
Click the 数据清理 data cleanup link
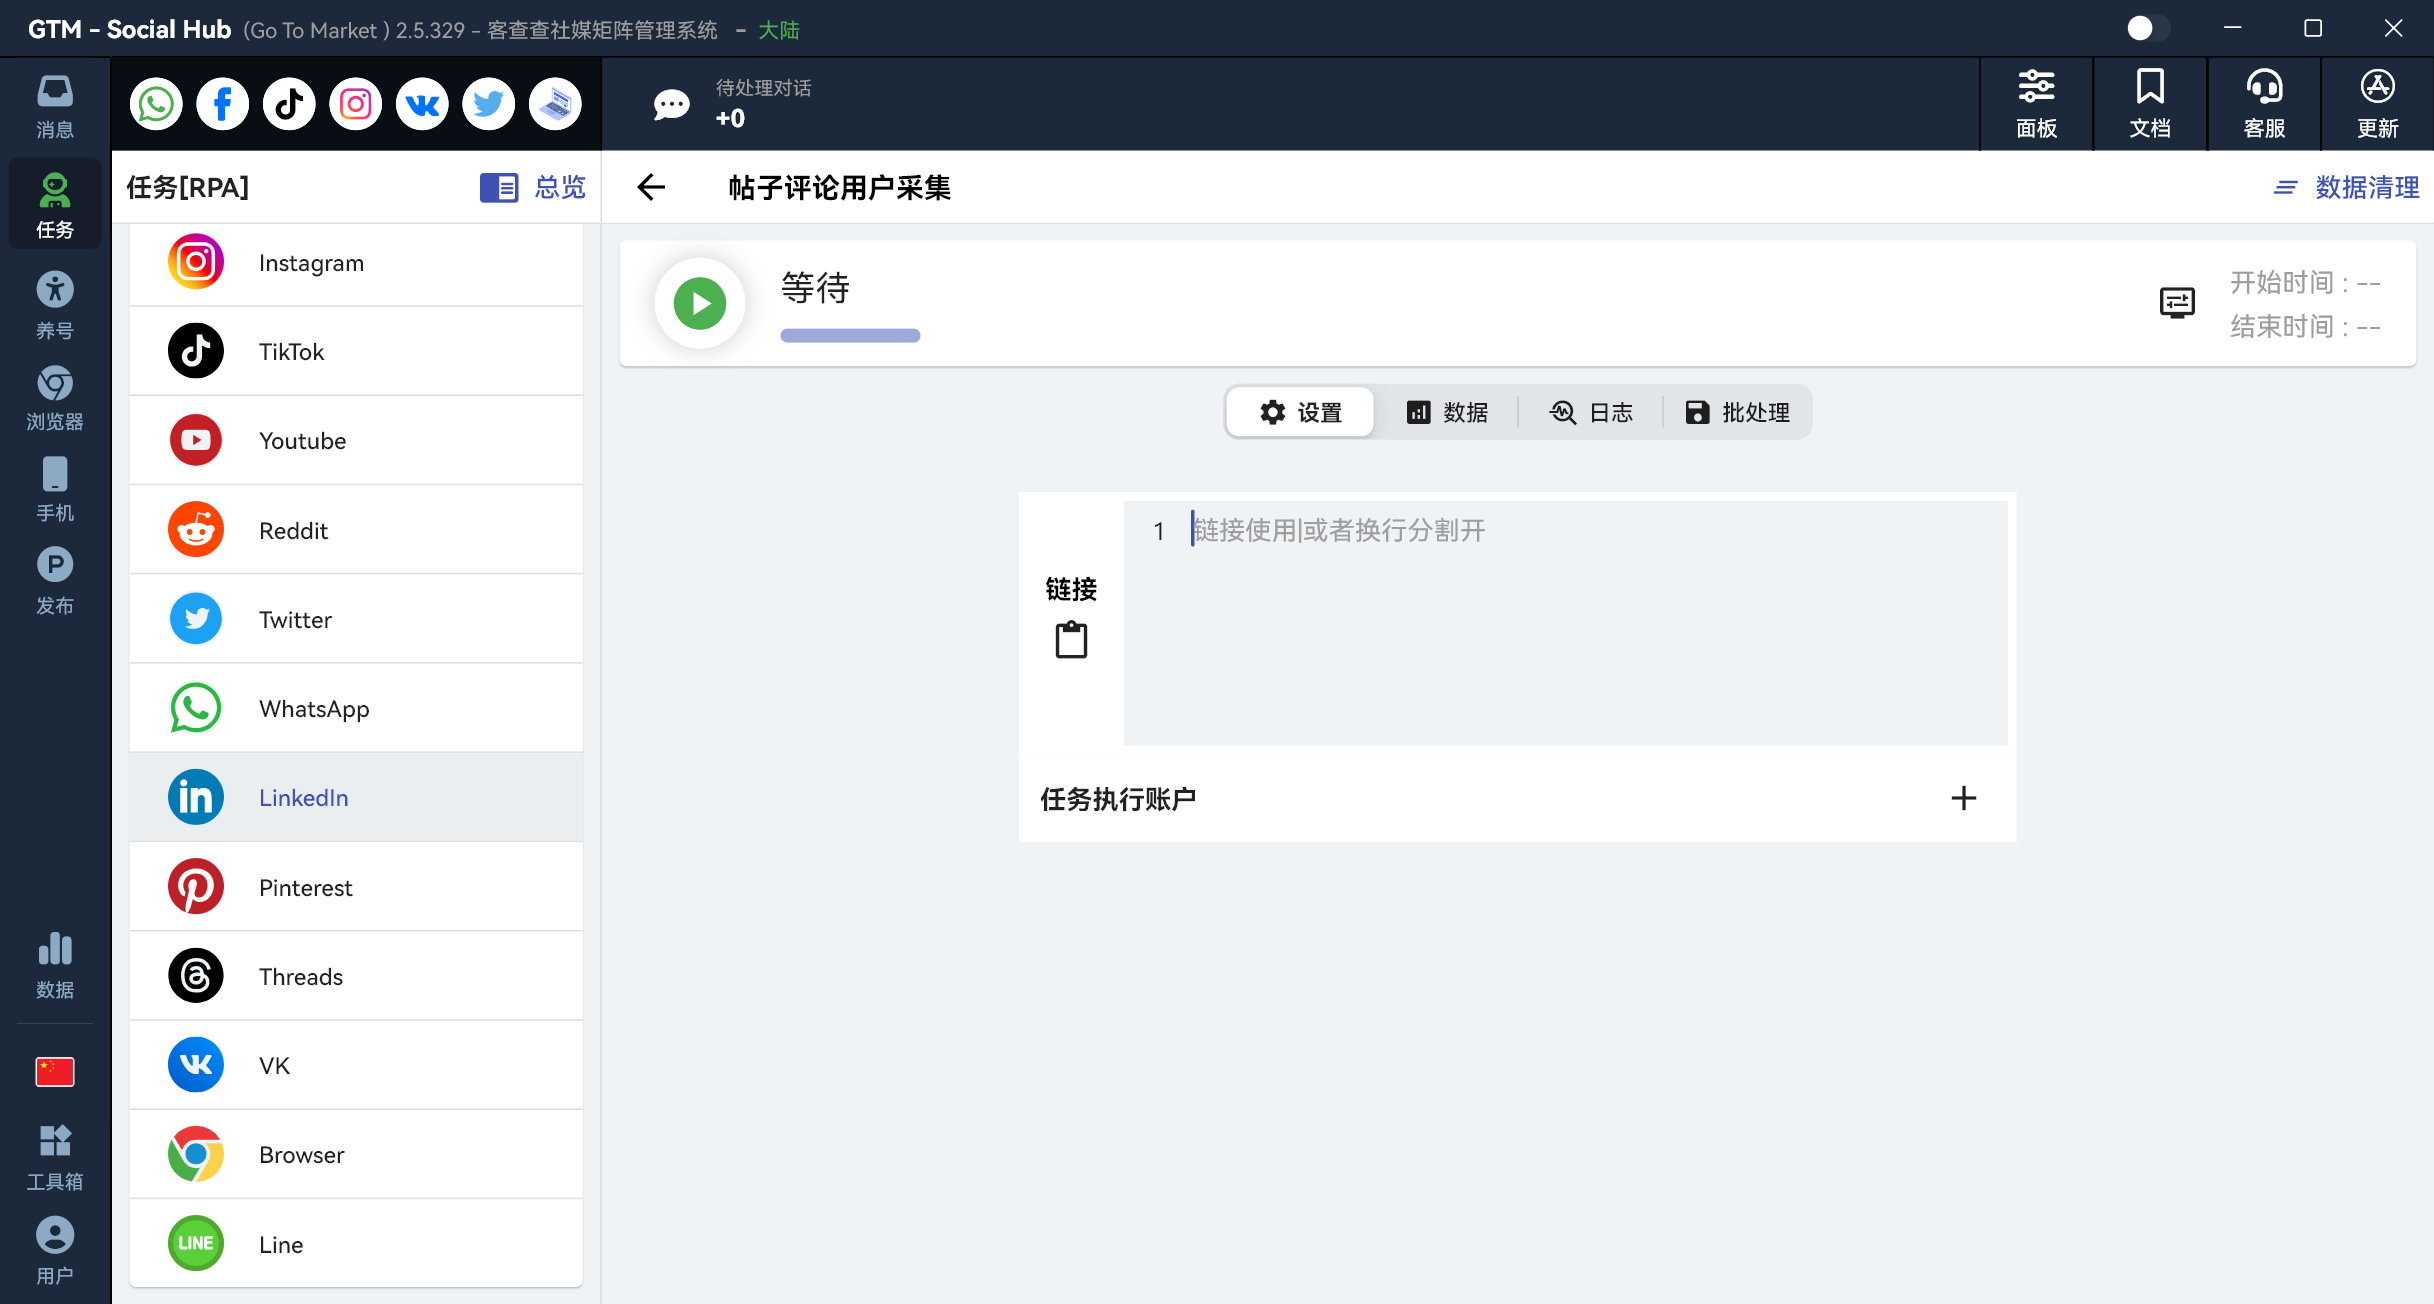[x=2347, y=187]
